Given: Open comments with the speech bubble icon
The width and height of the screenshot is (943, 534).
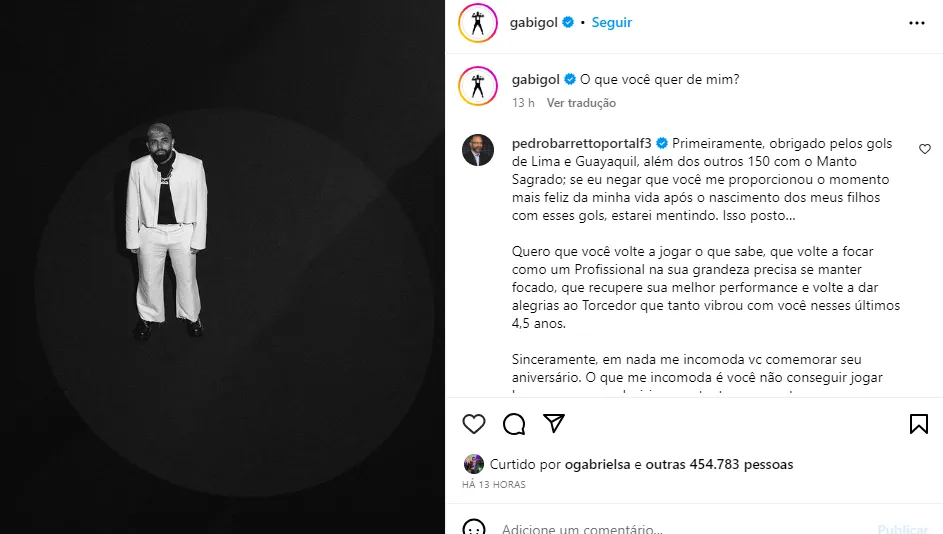Looking at the screenshot, I should 514,424.
